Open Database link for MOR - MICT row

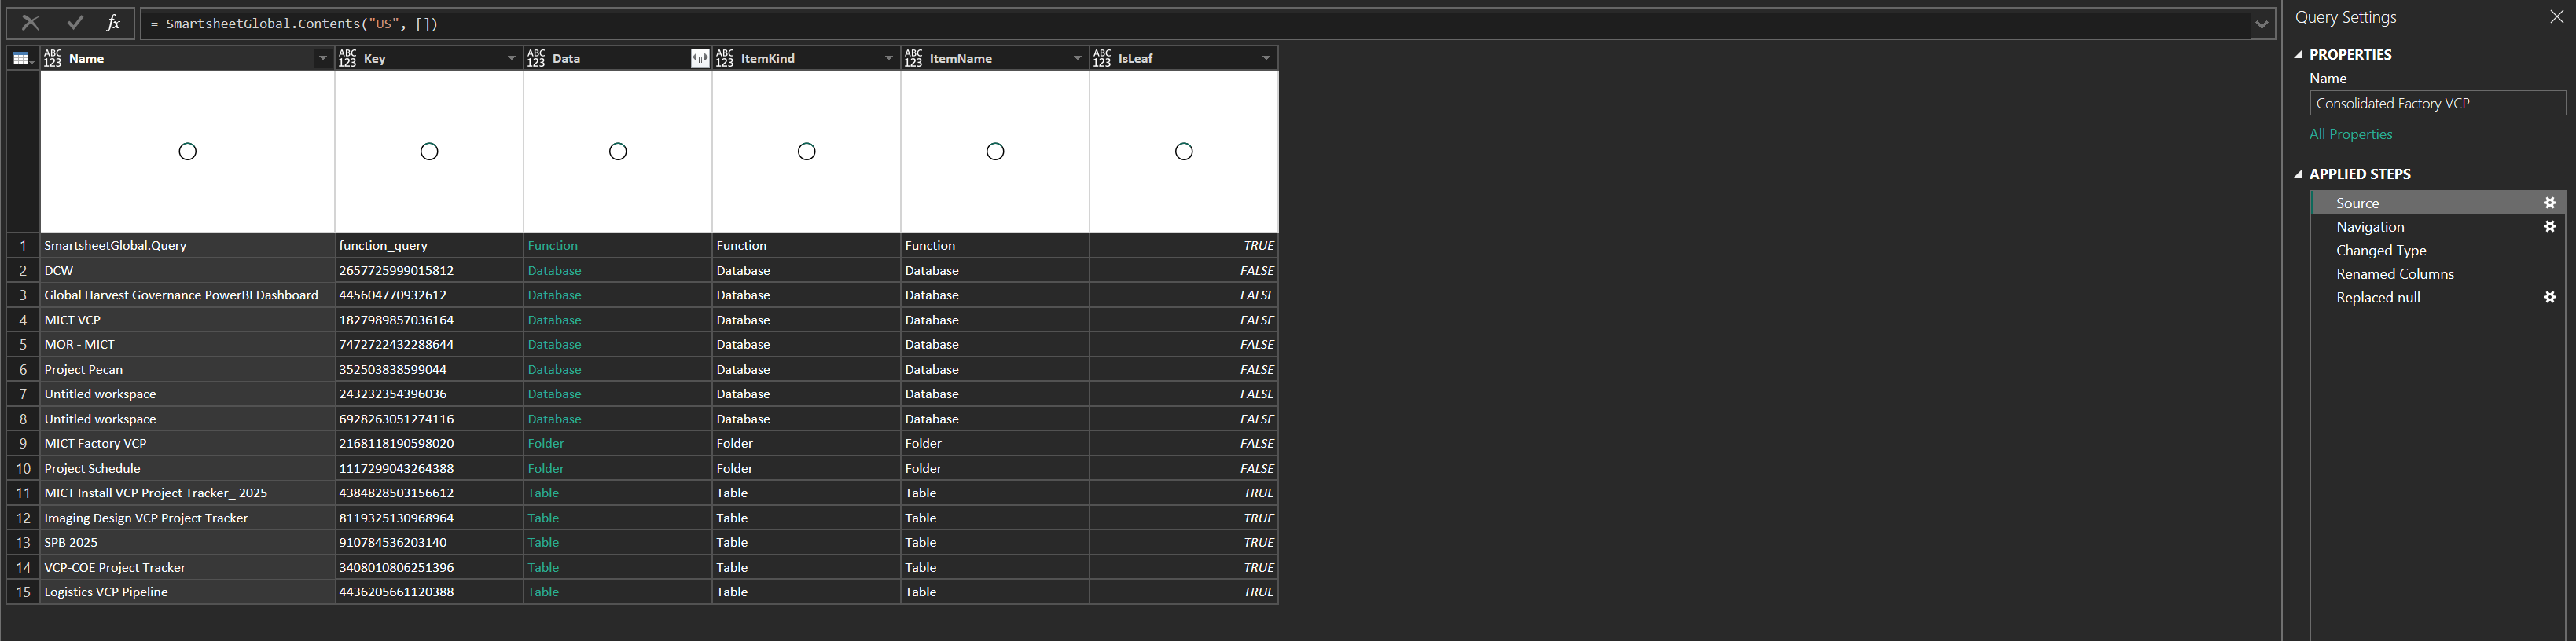click(x=554, y=345)
